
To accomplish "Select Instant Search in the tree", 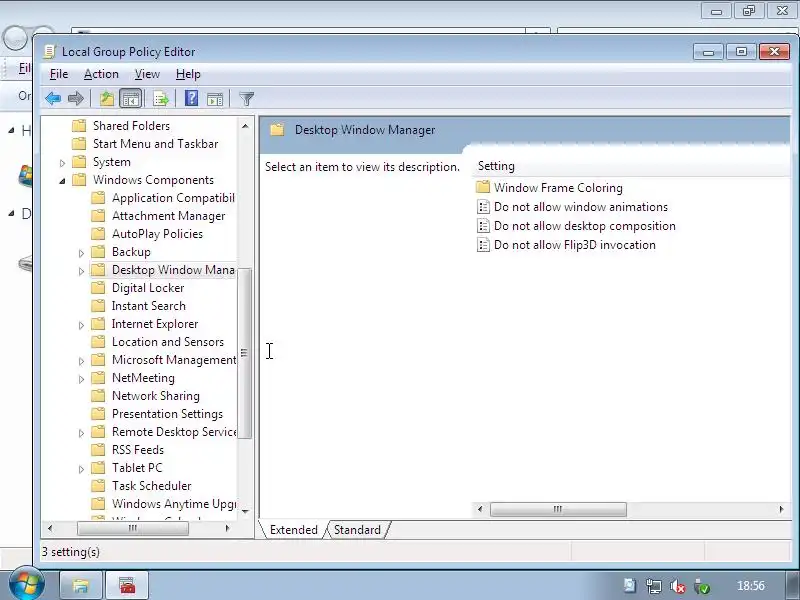I will [x=148, y=306].
